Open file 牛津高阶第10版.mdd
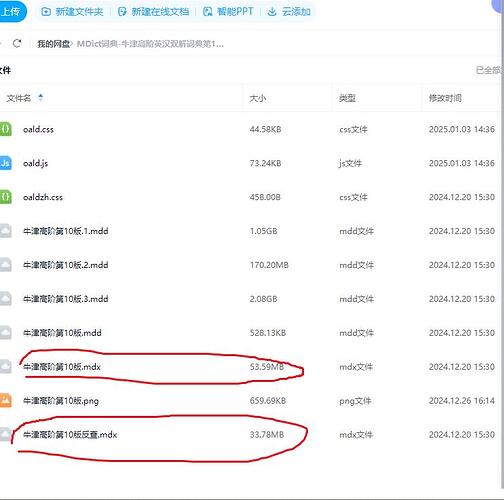The height and width of the screenshot is (500, 504). tap(62, 333)
